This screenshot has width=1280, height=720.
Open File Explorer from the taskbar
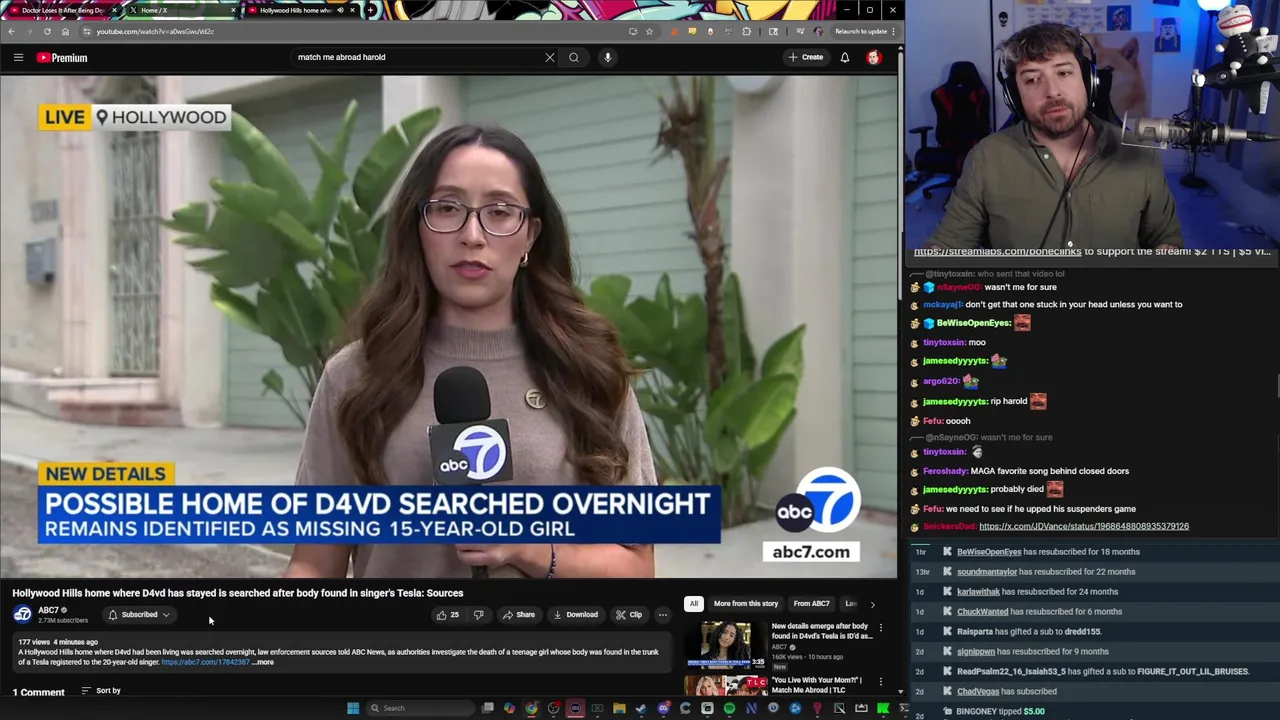(x=619, y=708)
